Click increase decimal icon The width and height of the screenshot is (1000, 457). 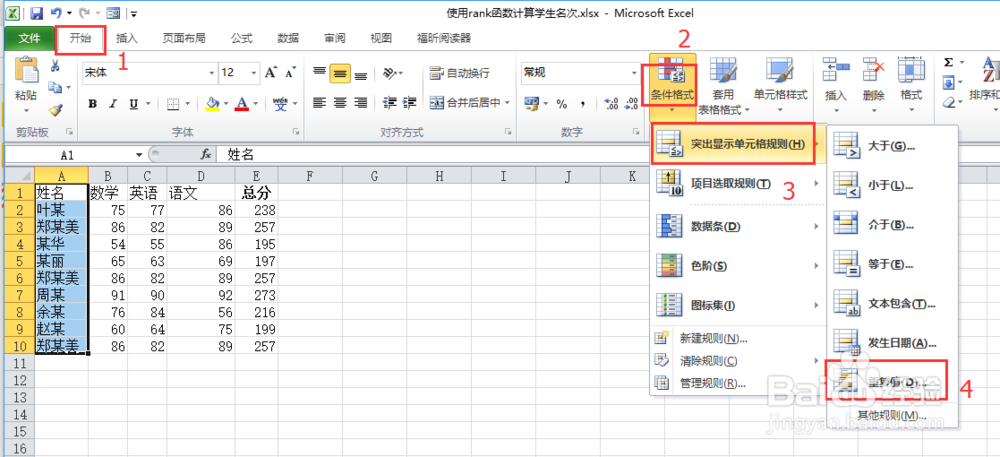click(610, 103)
